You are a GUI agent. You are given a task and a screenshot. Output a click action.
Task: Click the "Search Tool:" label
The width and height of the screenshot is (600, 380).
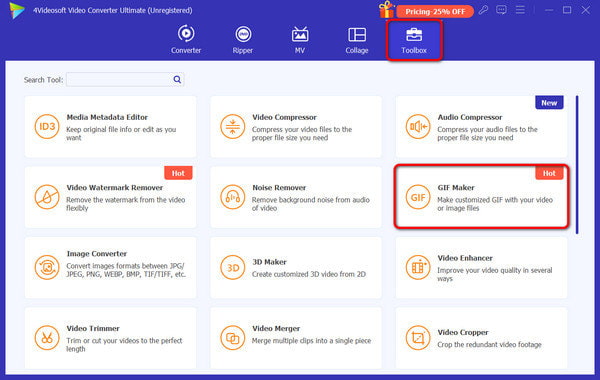[43, 80]
